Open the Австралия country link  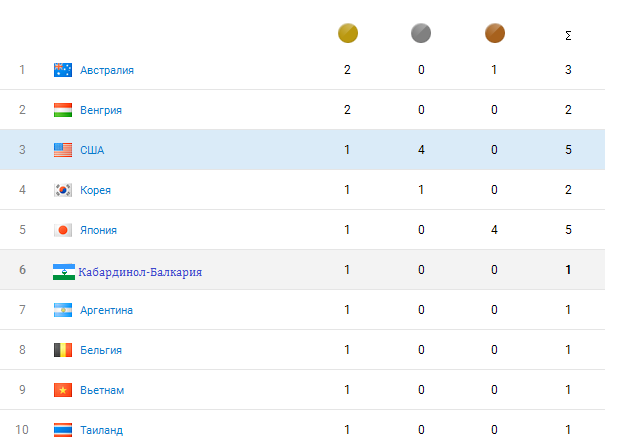coord(107,70)
